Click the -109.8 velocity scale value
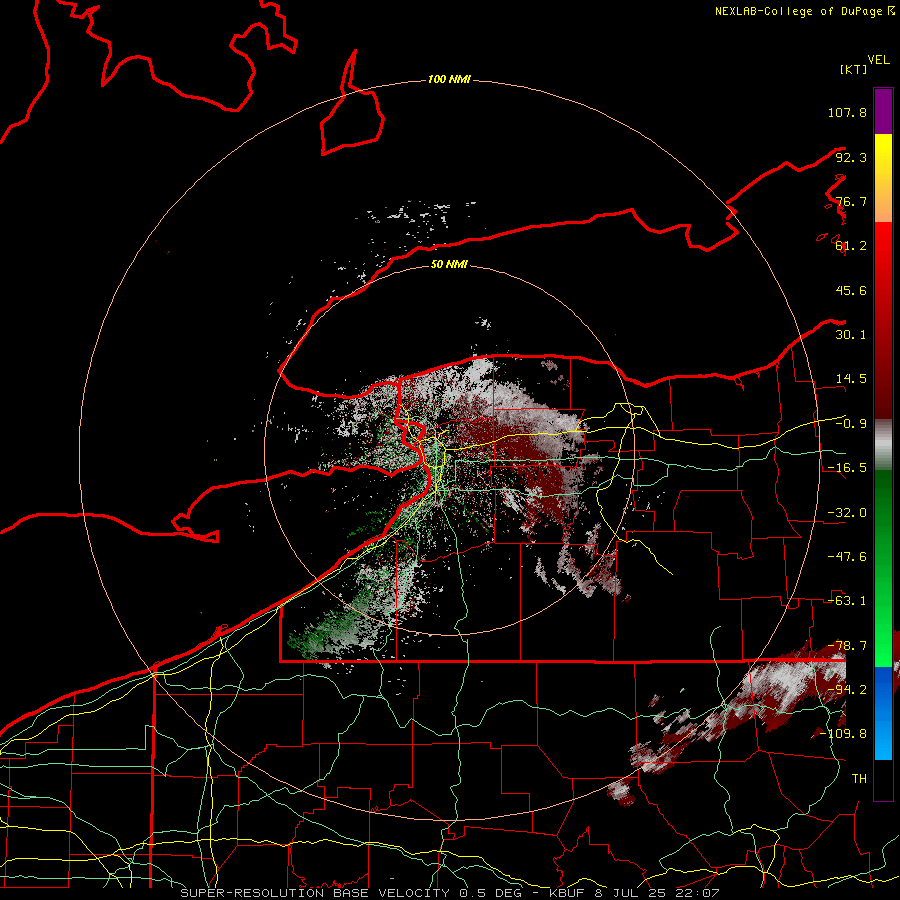Viewport: 900px width, 900px height. [x=843, y=734]
